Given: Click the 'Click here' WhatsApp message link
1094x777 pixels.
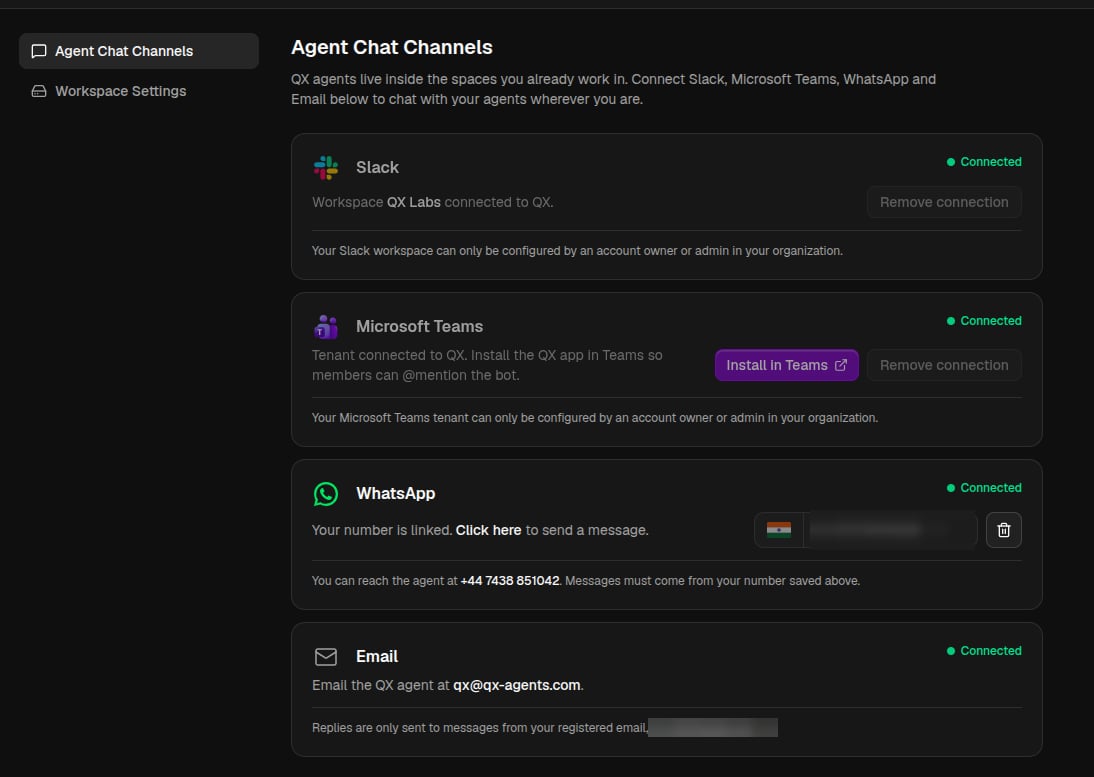Looking at the screenshot, I should click(488, 530).
